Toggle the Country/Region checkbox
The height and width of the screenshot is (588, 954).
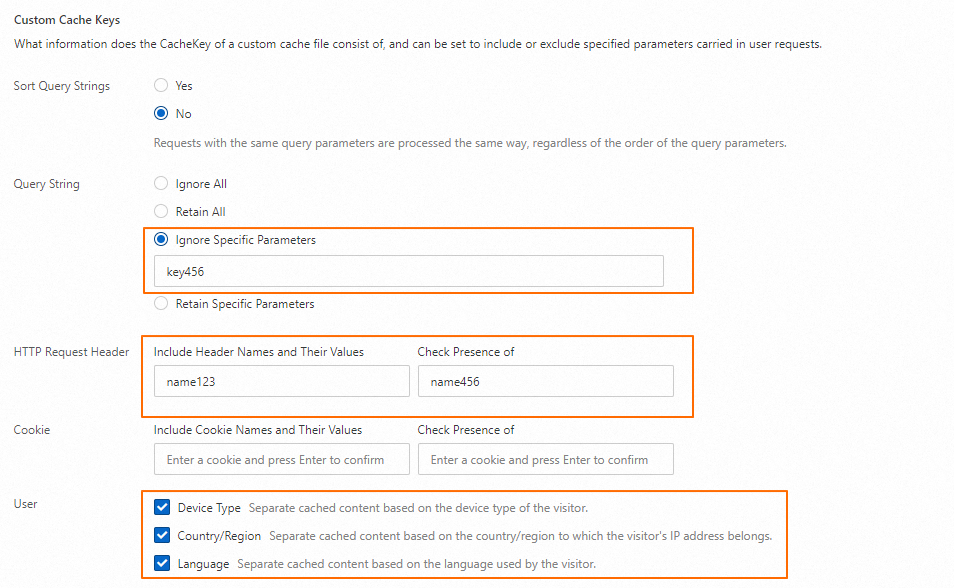point(162,536)
